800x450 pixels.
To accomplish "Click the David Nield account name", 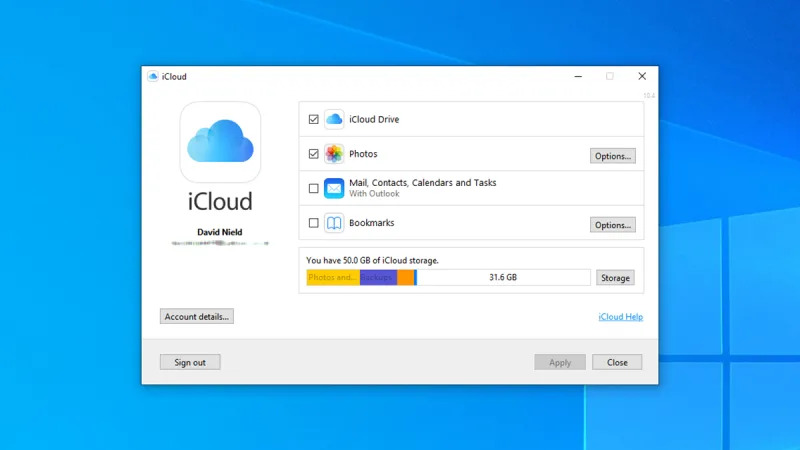I will point(219,232).
